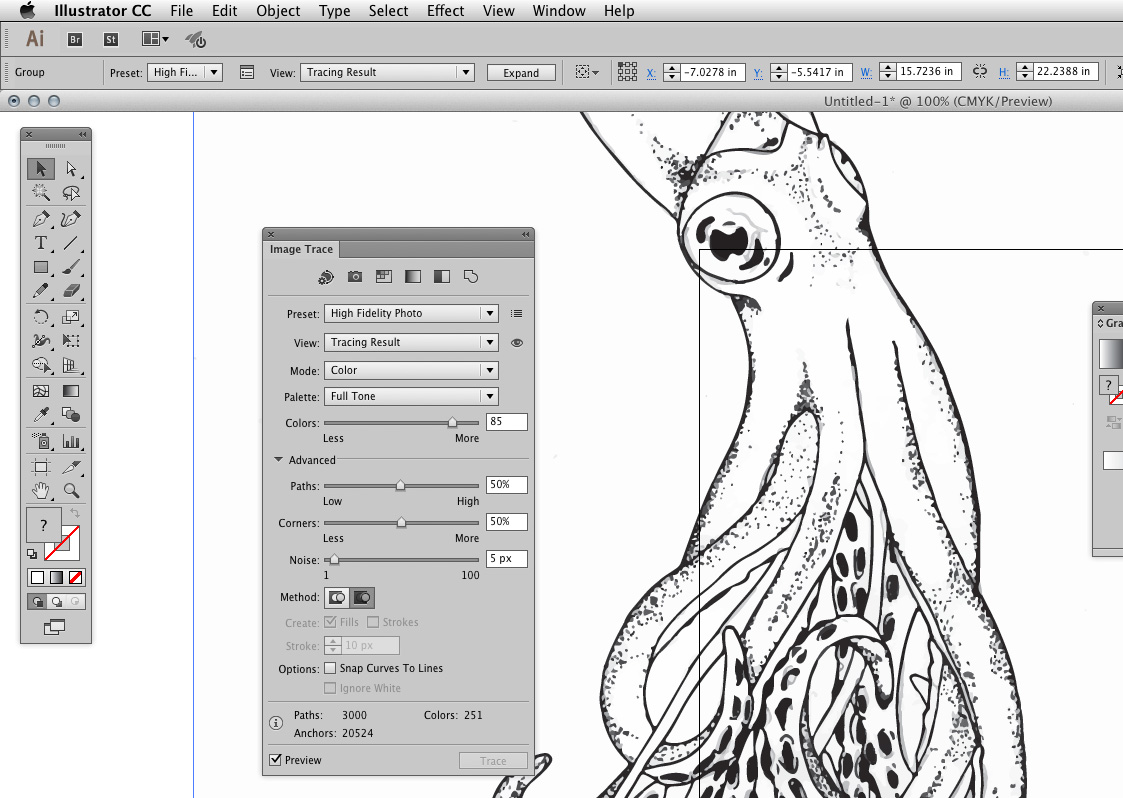Click the Expand button in control bar

click(521, 72)
